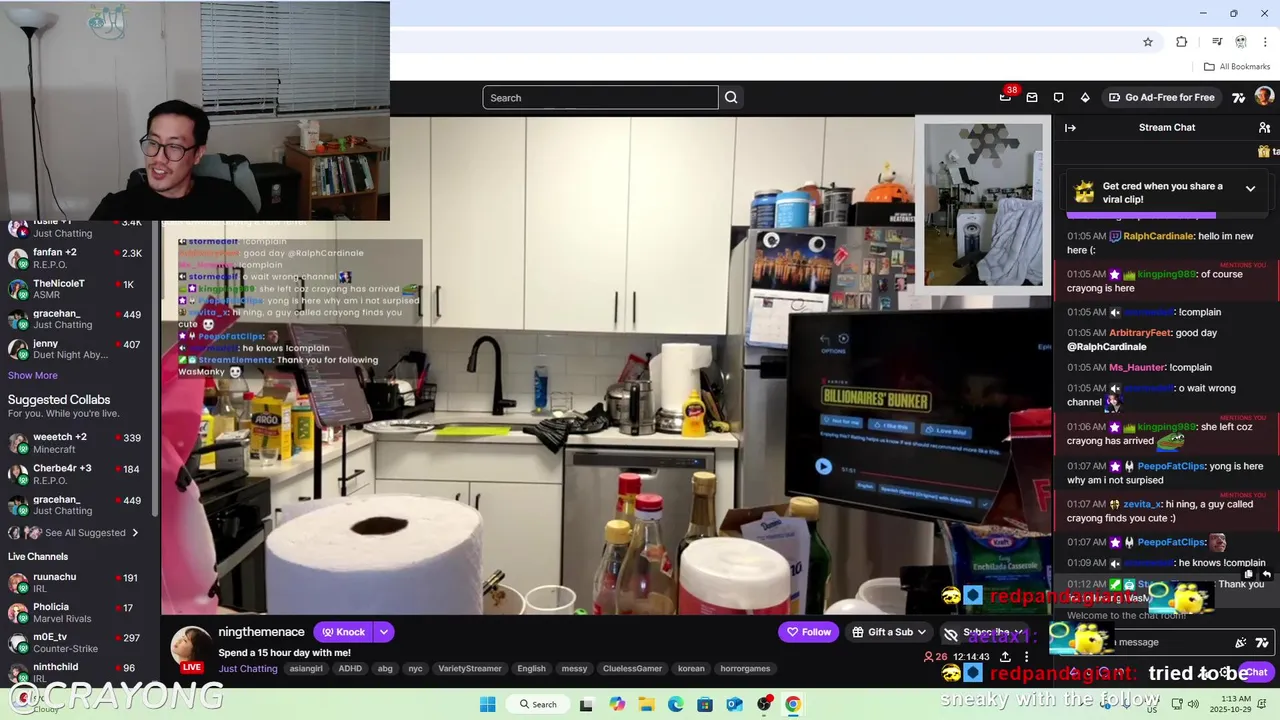Screen dimensions: 1280x720
Task: Open Microsoft Edge from taskbar
Action: 676,704
